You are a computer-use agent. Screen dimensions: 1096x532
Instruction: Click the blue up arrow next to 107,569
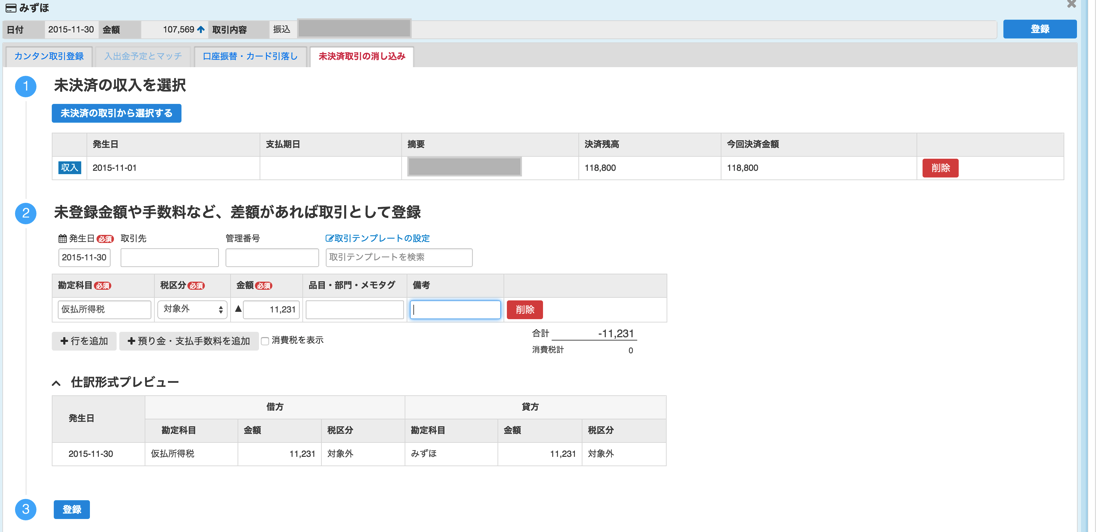click(x=201, y=29)
